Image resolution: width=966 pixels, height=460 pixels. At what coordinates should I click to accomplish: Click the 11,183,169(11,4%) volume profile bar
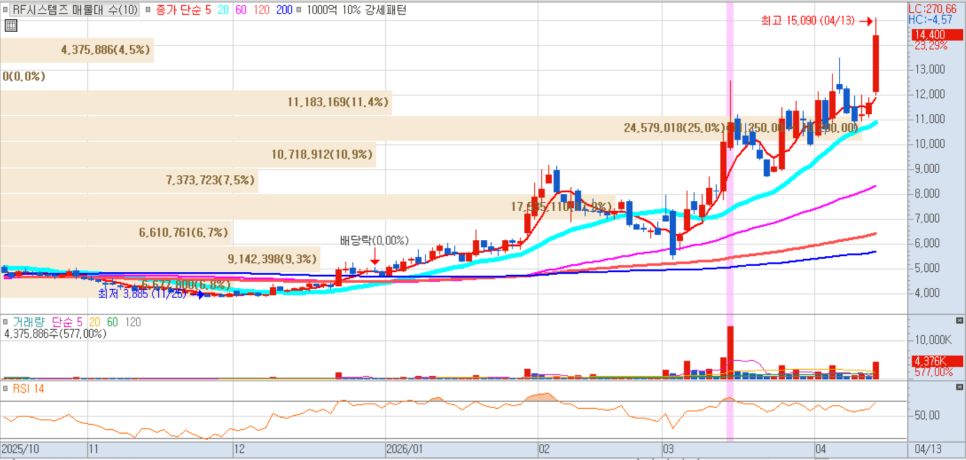coord(196,102)
